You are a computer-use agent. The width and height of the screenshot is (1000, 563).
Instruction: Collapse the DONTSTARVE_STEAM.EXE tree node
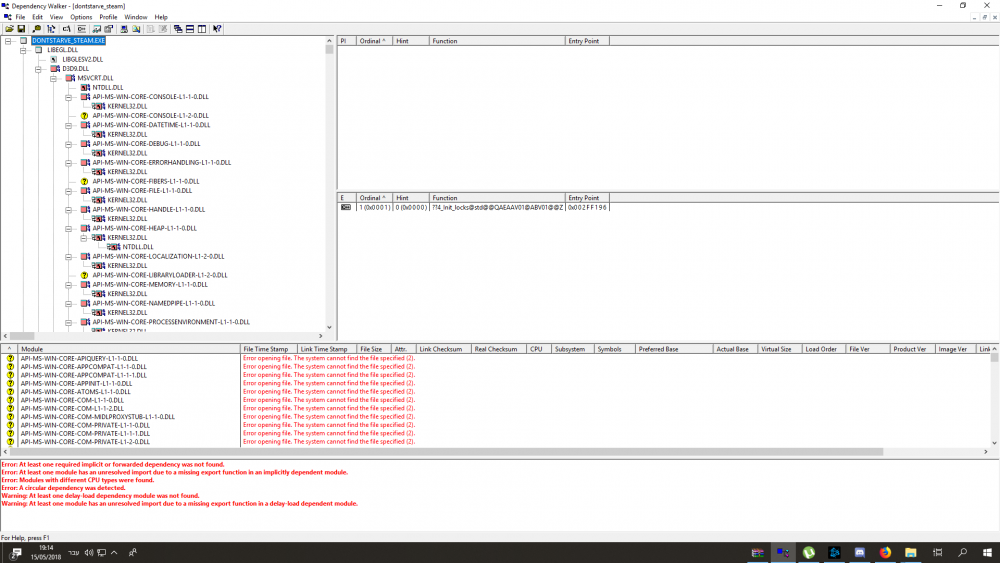pyautogui.click(x=8, y=41)
